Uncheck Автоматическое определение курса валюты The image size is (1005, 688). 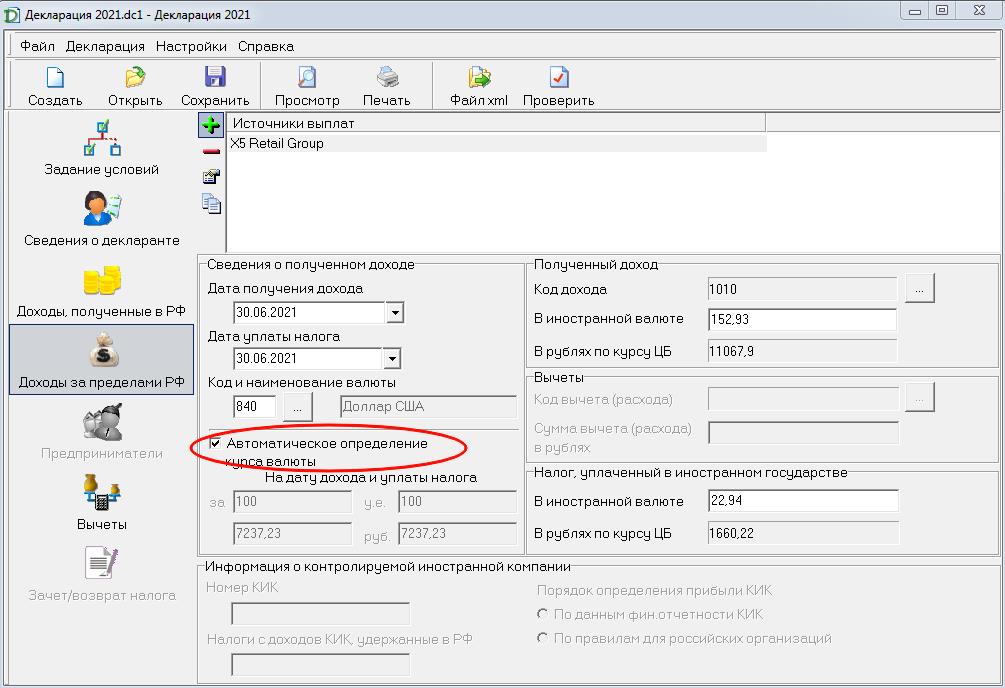click(215, 443)
